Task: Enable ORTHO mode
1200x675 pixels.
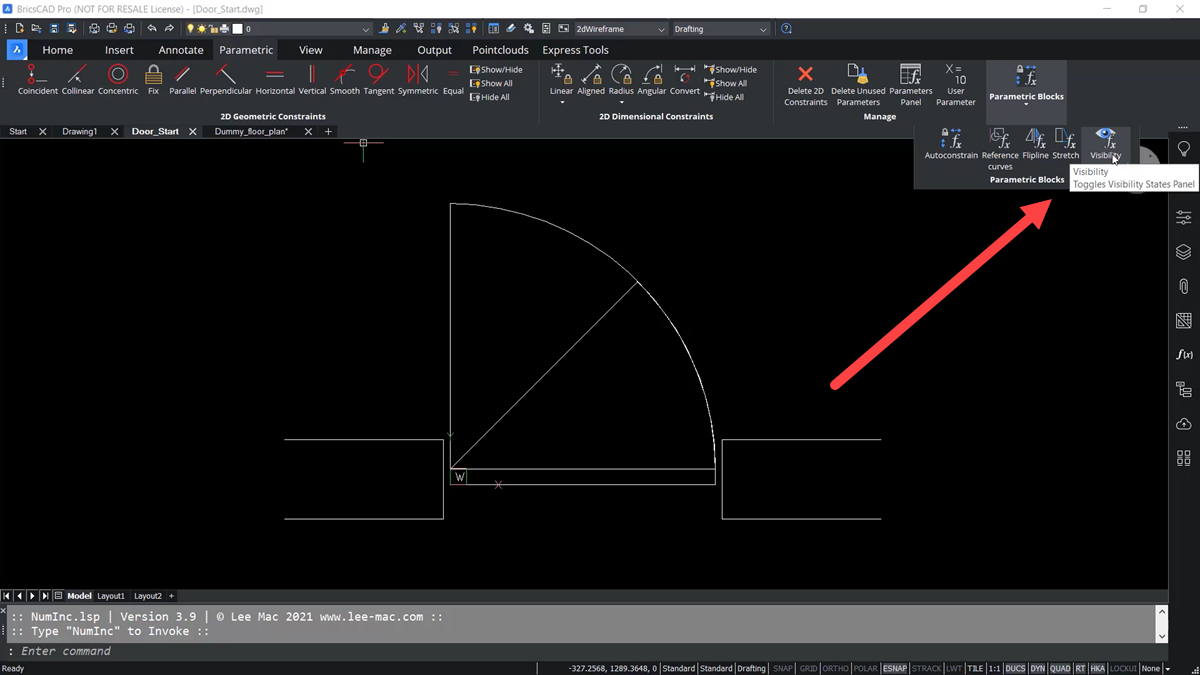Action: point(835,668)
